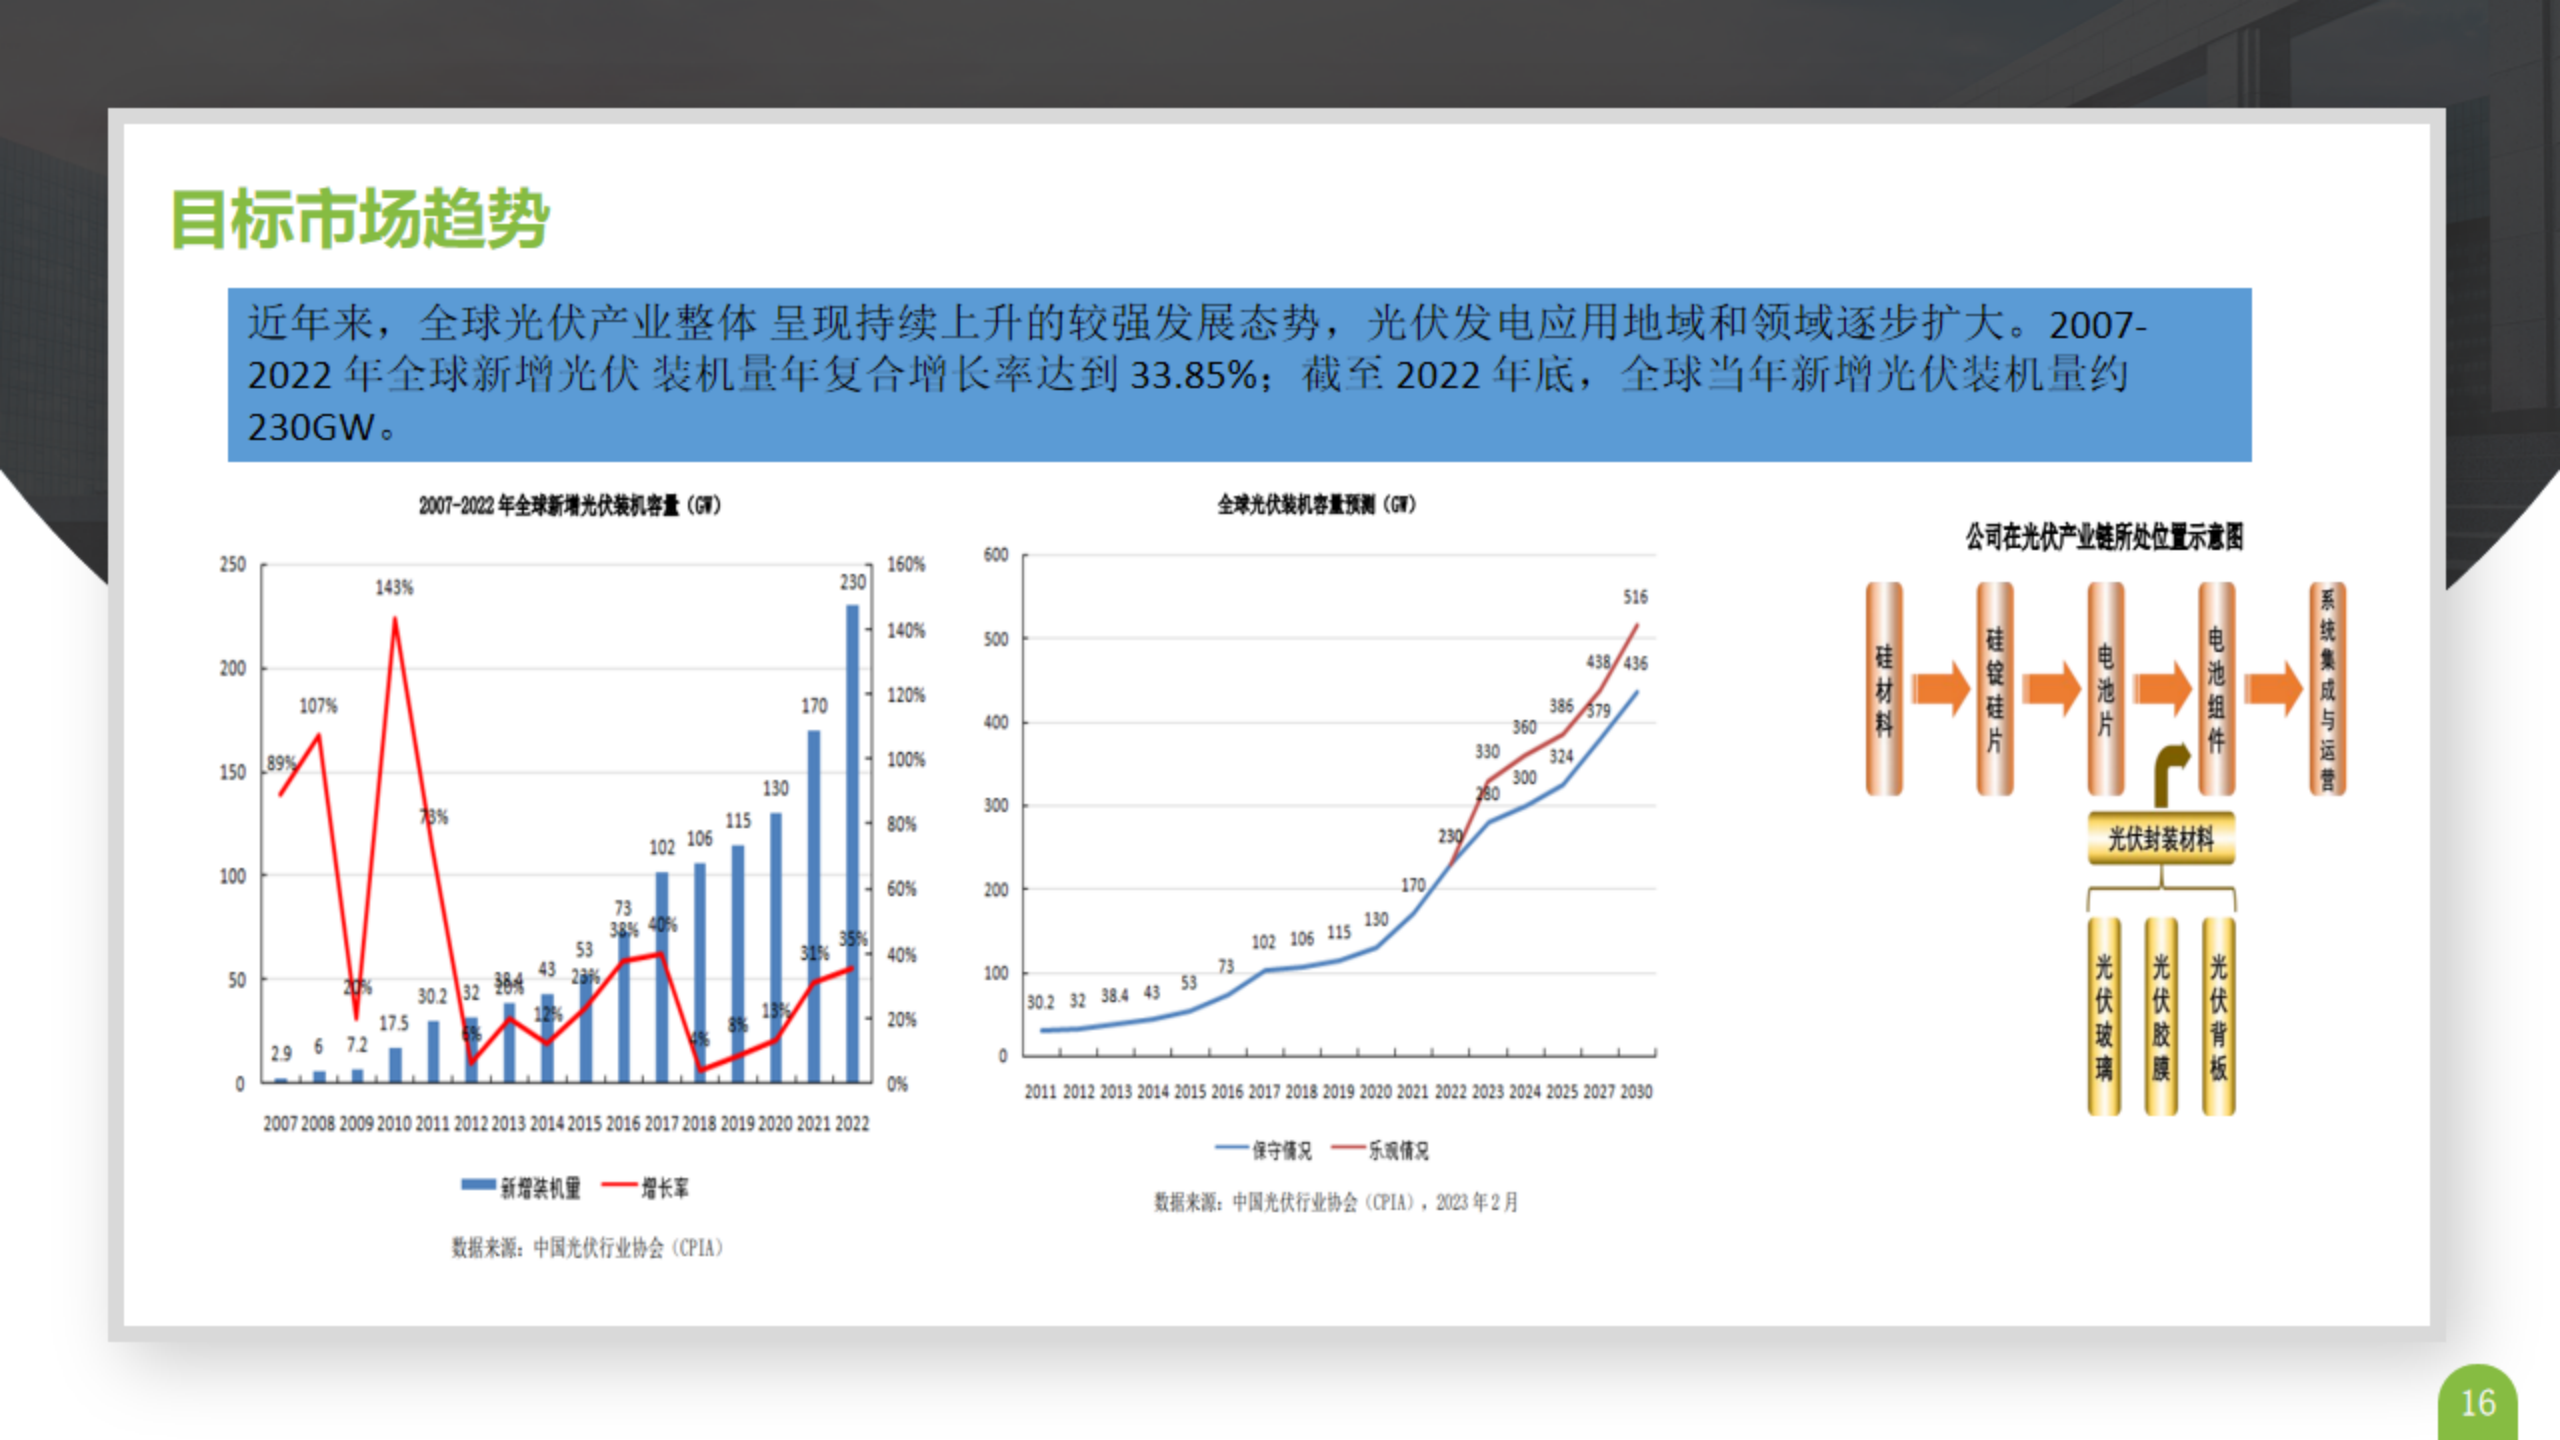This screenshot has width=2560, height=1440.
Task: Select the blue summary text box
Action: tap(1239, 374)
